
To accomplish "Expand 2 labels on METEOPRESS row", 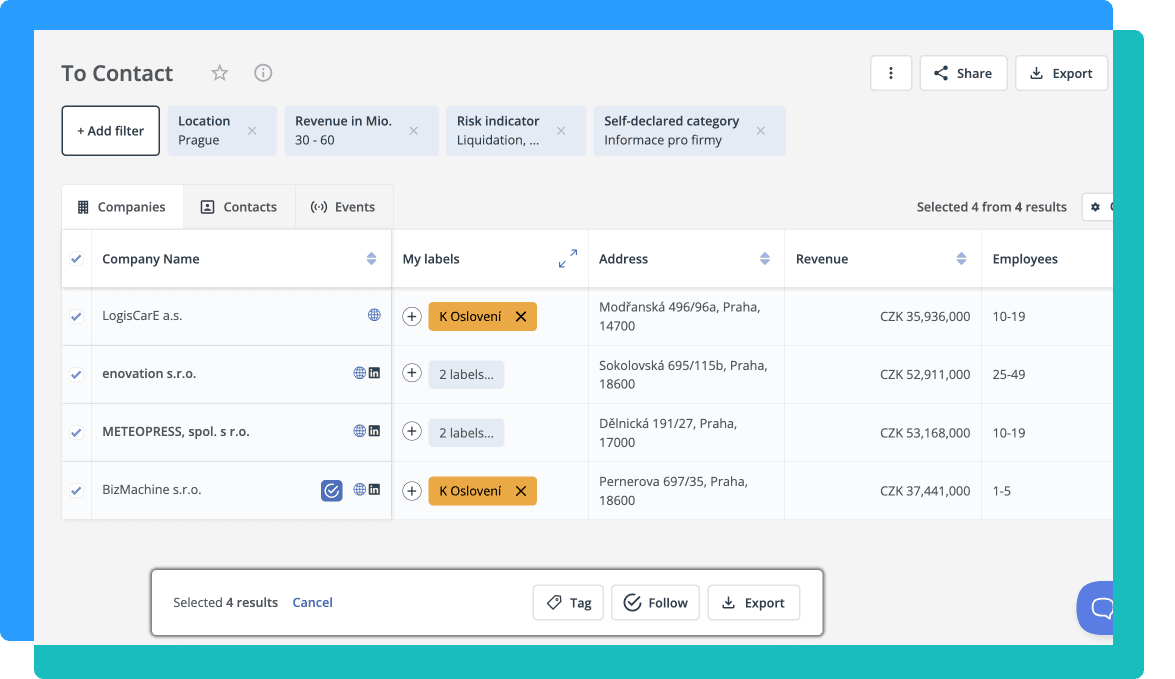I will point(466,432).
